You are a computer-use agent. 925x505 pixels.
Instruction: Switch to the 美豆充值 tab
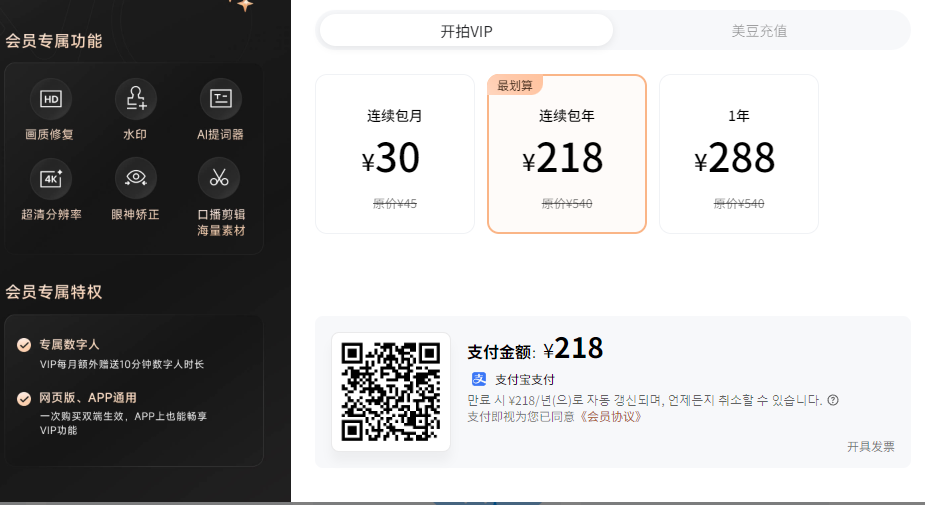pyautogui.click(x=759, y=31)
